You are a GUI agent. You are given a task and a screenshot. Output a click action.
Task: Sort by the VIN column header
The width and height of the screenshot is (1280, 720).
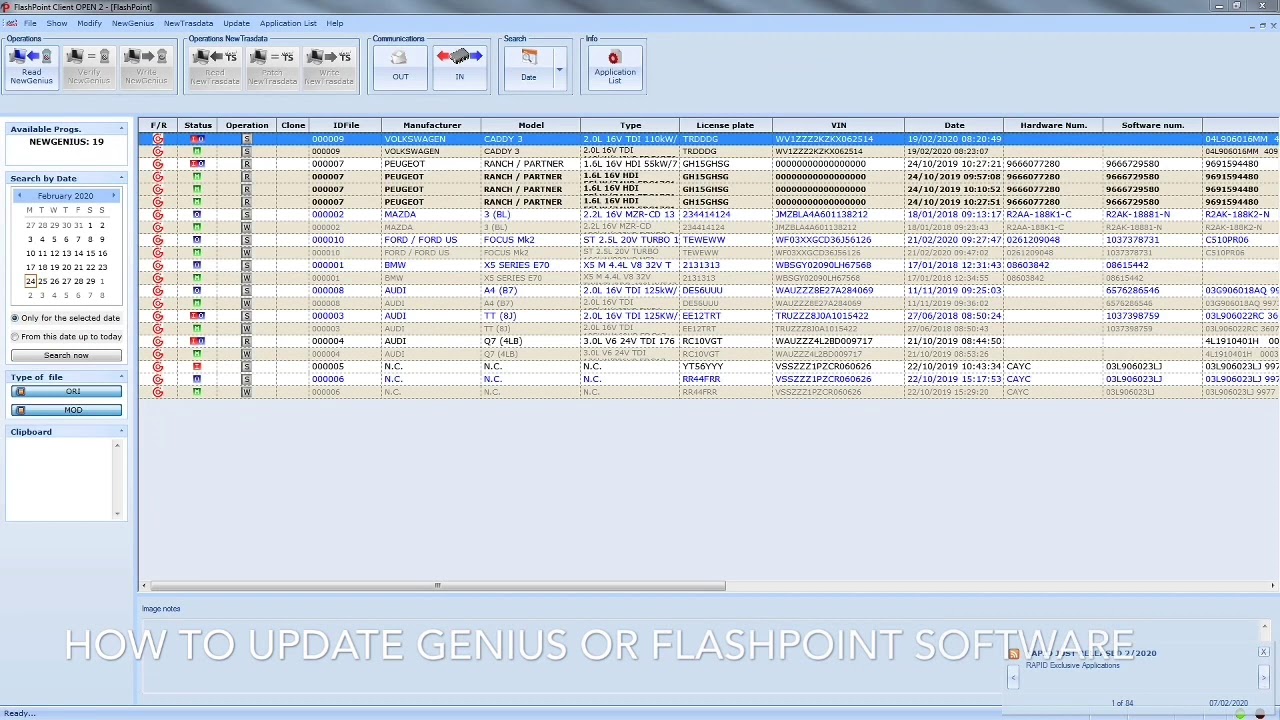tap(838, 126)
